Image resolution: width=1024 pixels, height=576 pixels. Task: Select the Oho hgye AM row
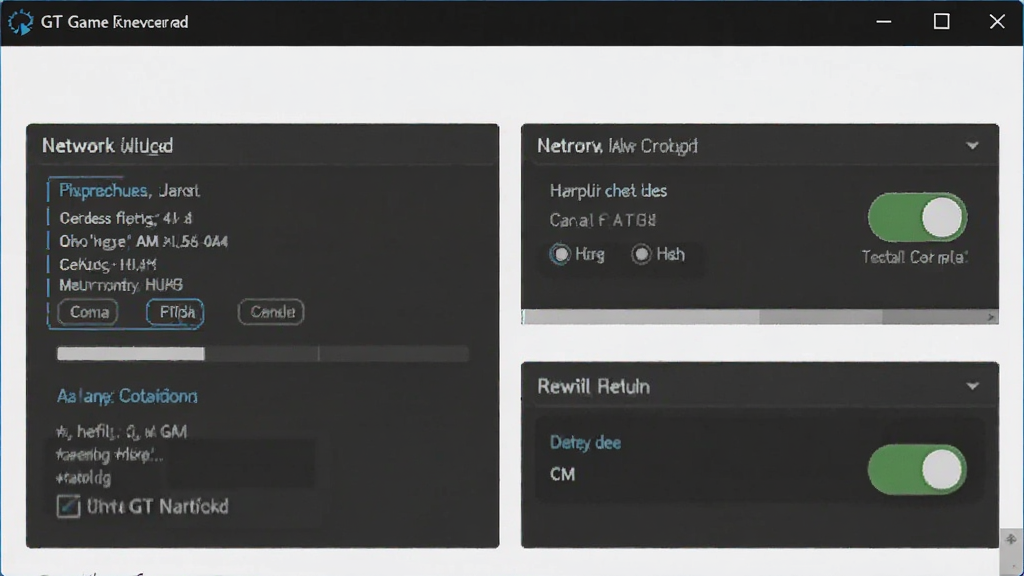point(144,242)
